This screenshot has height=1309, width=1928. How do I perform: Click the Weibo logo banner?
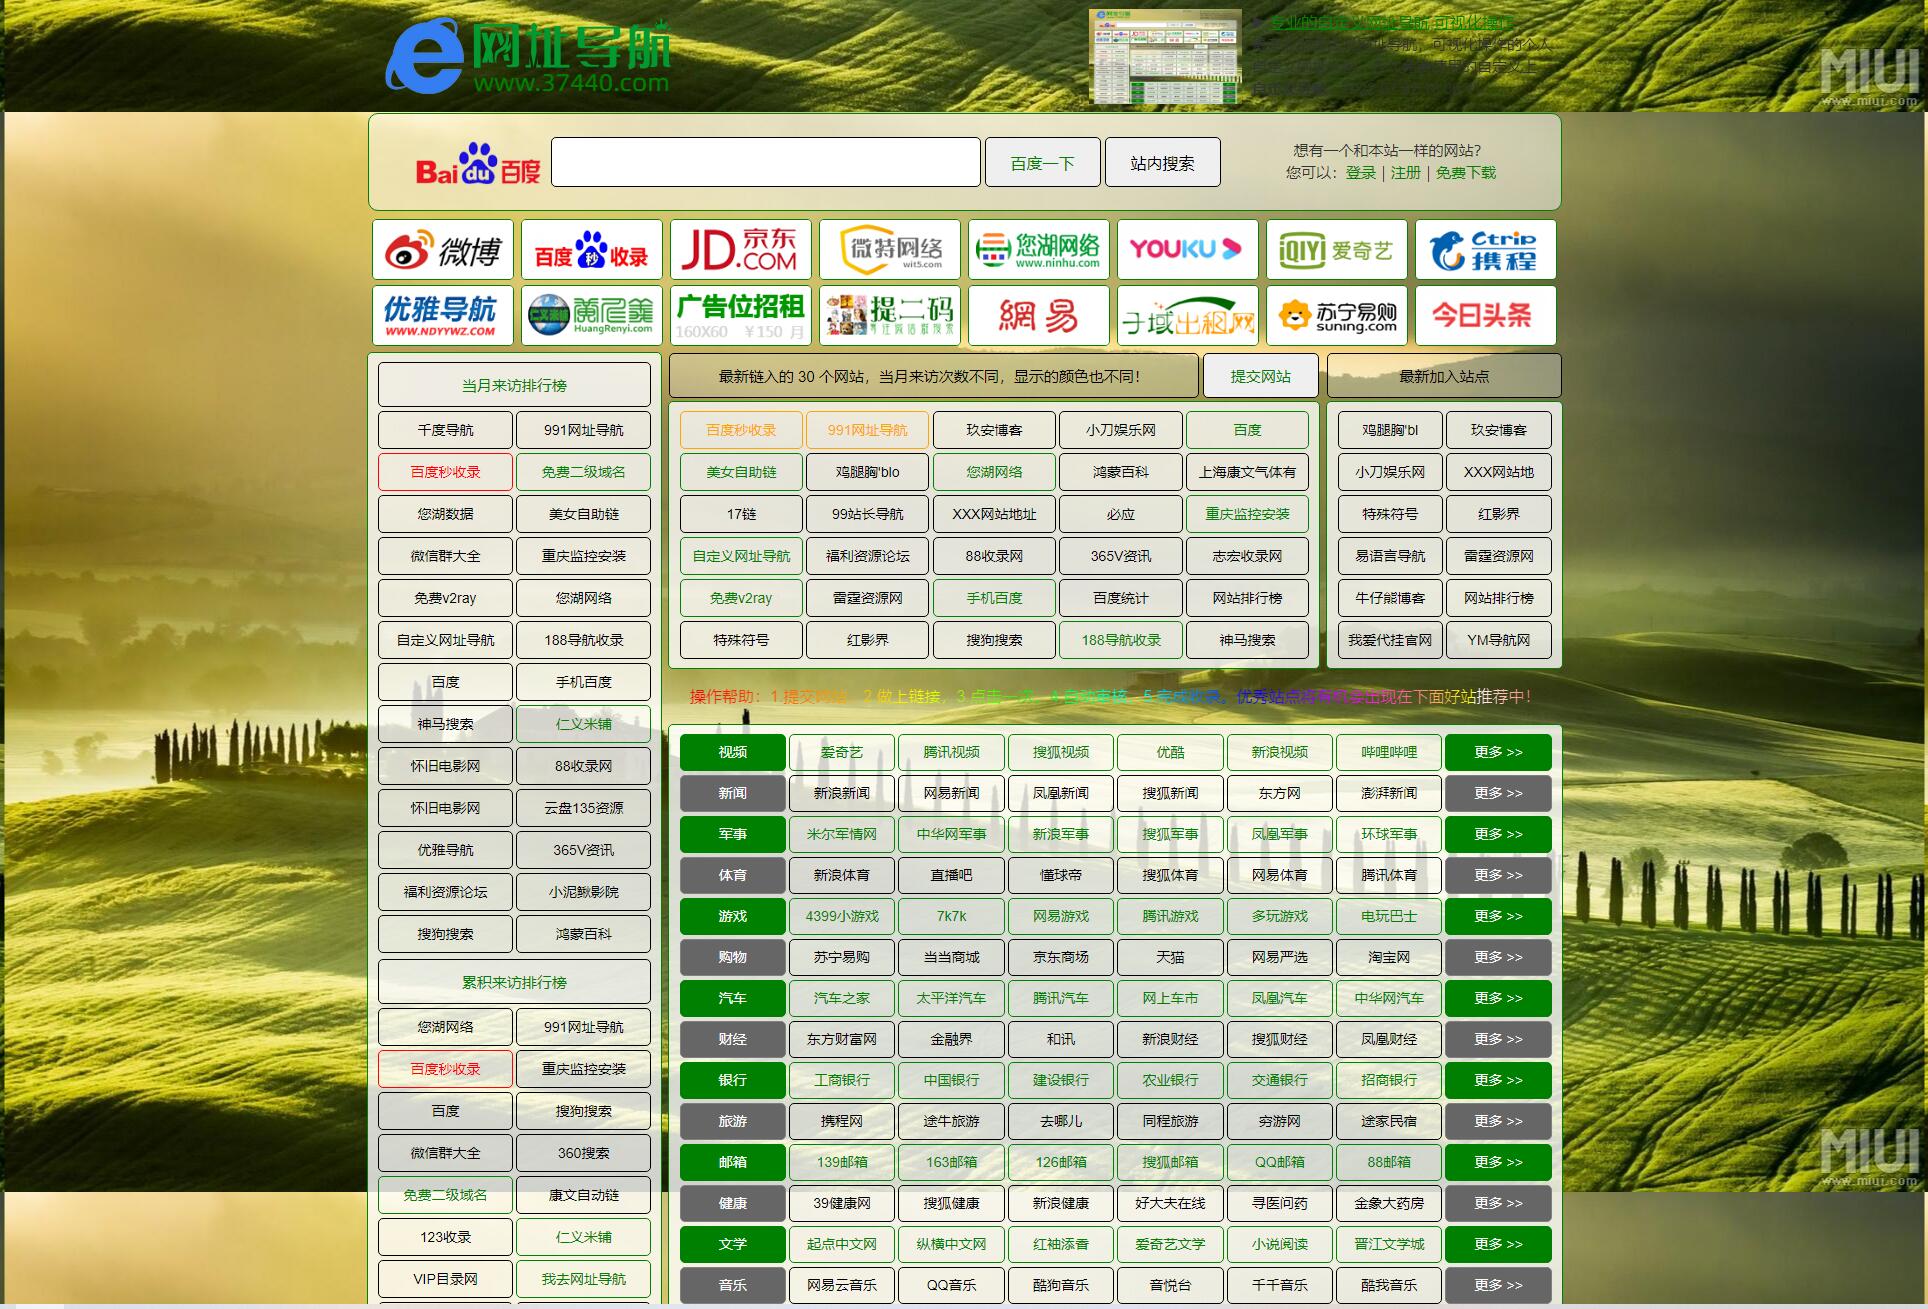click(443, 250)
